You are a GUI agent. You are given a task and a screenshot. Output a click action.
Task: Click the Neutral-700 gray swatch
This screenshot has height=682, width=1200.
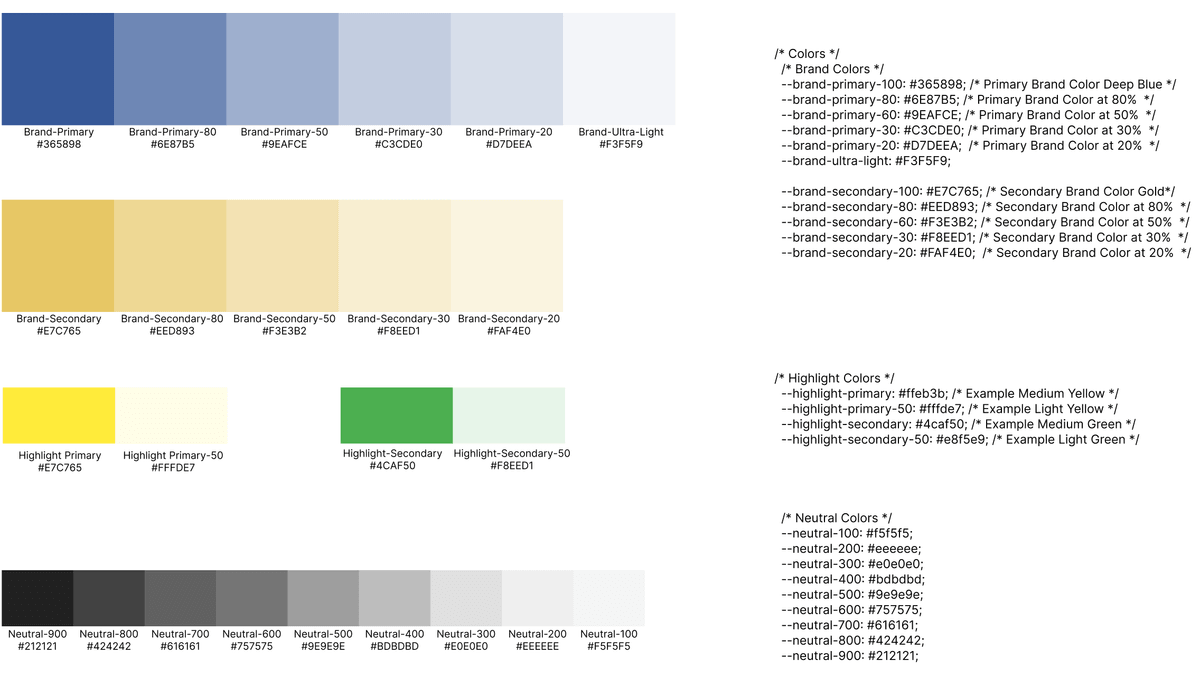tap(181, 598)
